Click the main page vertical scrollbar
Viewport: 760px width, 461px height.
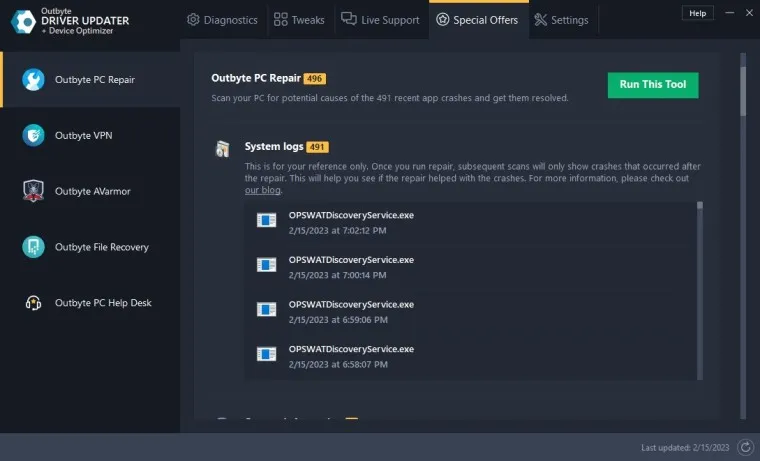click(743, 235)
